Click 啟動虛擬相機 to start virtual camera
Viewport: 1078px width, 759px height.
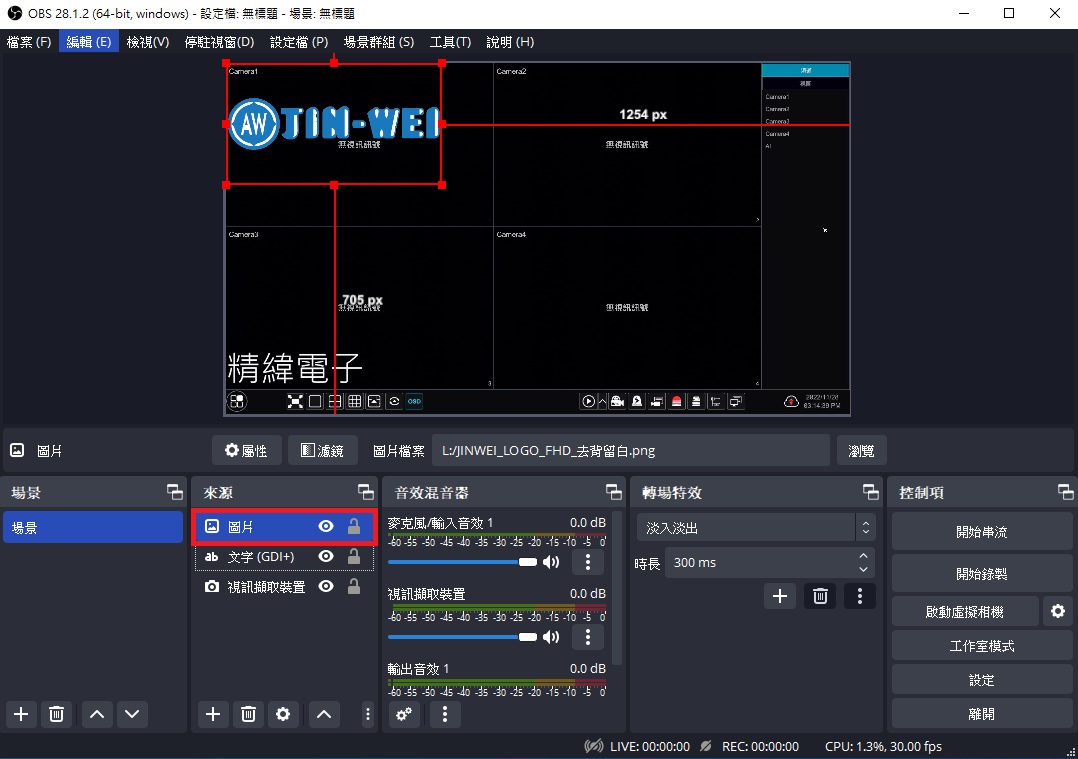pos(965,611)
